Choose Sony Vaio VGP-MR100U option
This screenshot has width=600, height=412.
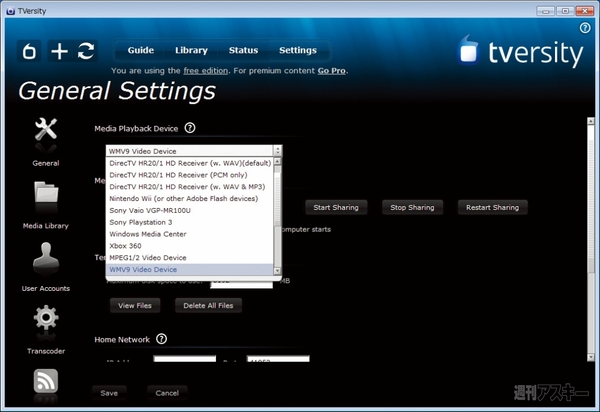pos(190,210)
